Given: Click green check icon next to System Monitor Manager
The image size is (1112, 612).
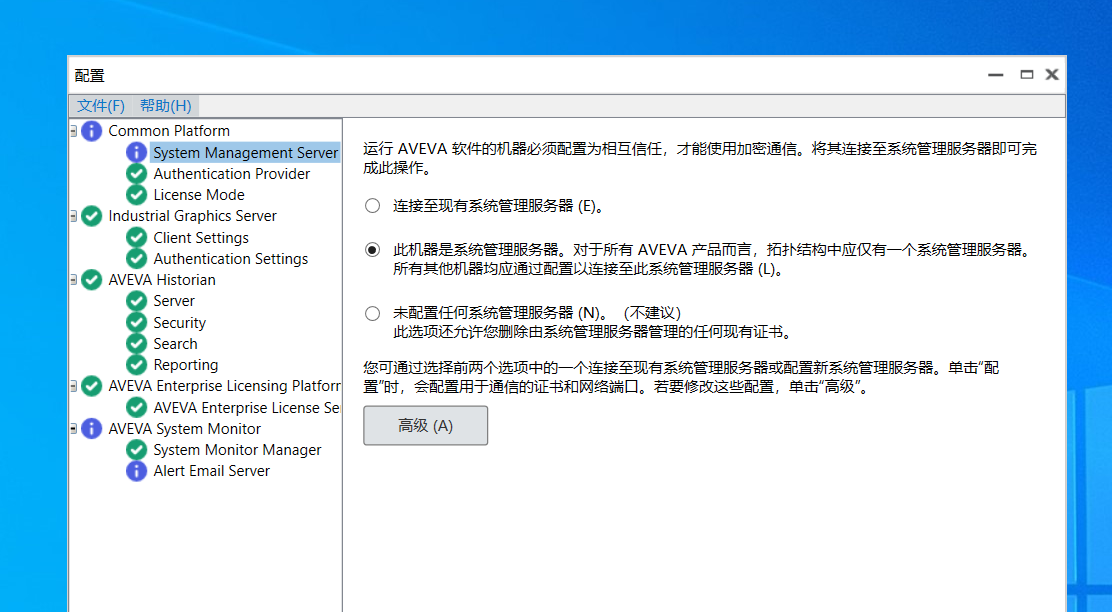Looking at the screenshot, I should click(137, 450).
